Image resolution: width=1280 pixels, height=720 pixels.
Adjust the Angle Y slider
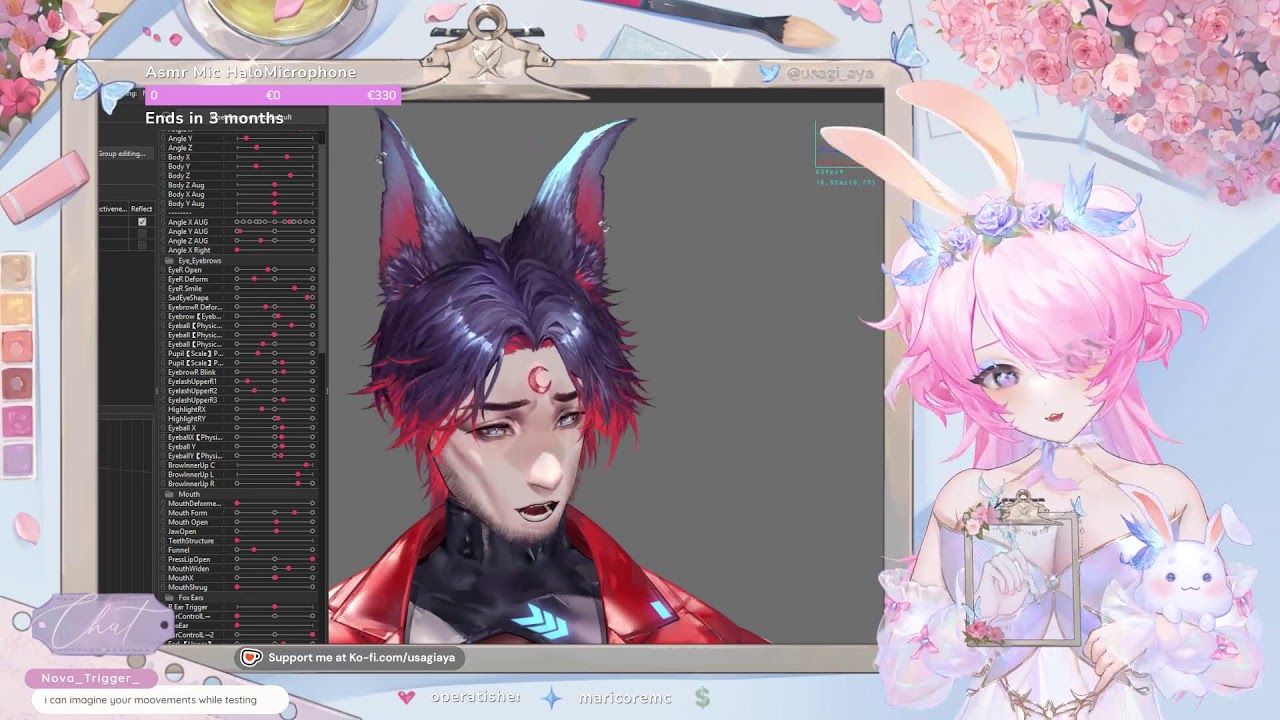pyautogui.click(x=275, y=138)
